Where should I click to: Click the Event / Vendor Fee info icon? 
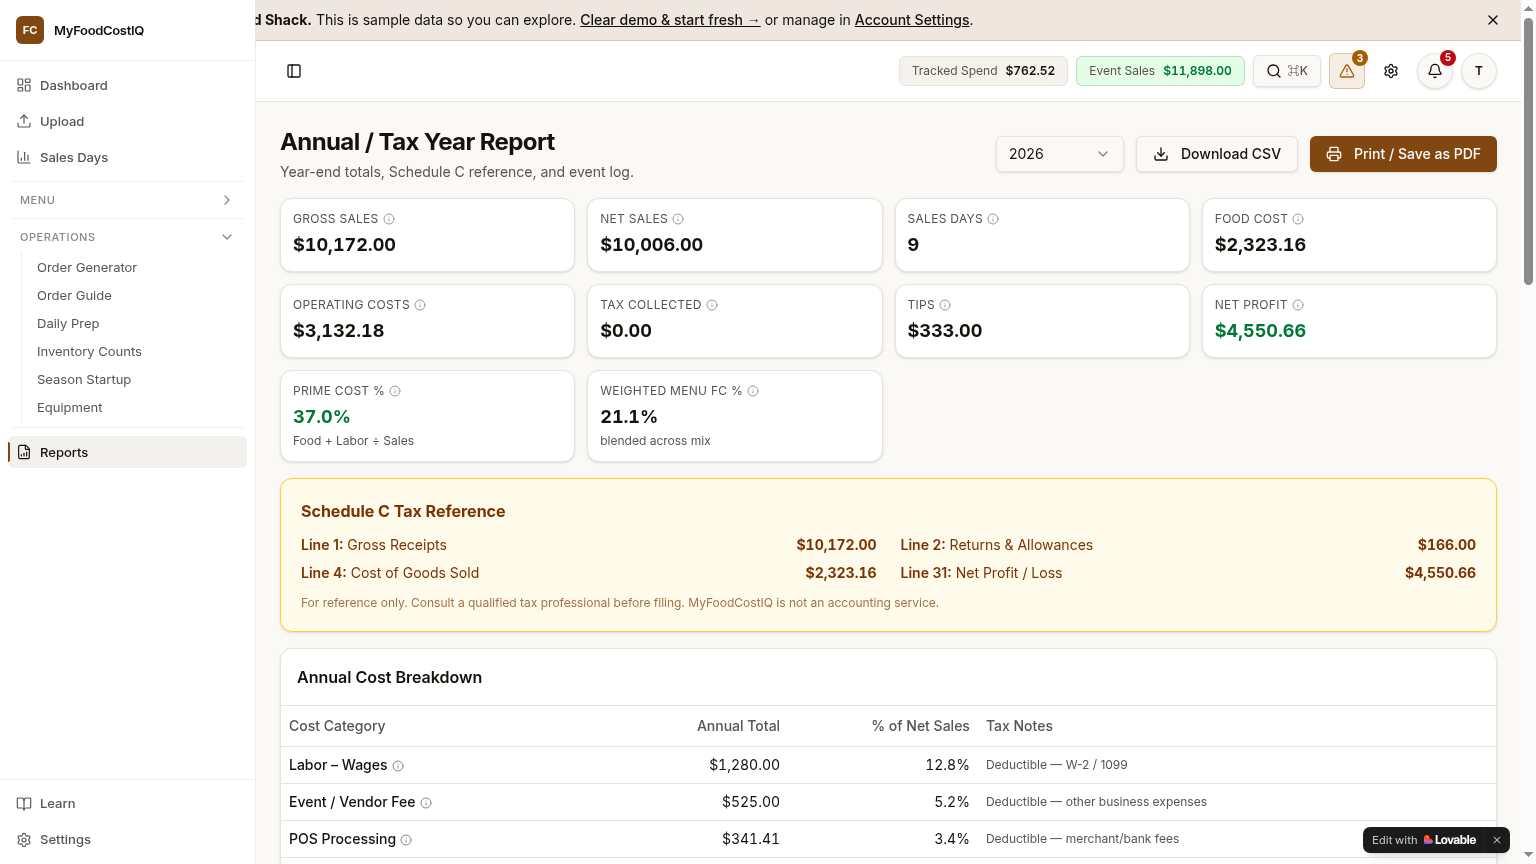pos(426,803)
